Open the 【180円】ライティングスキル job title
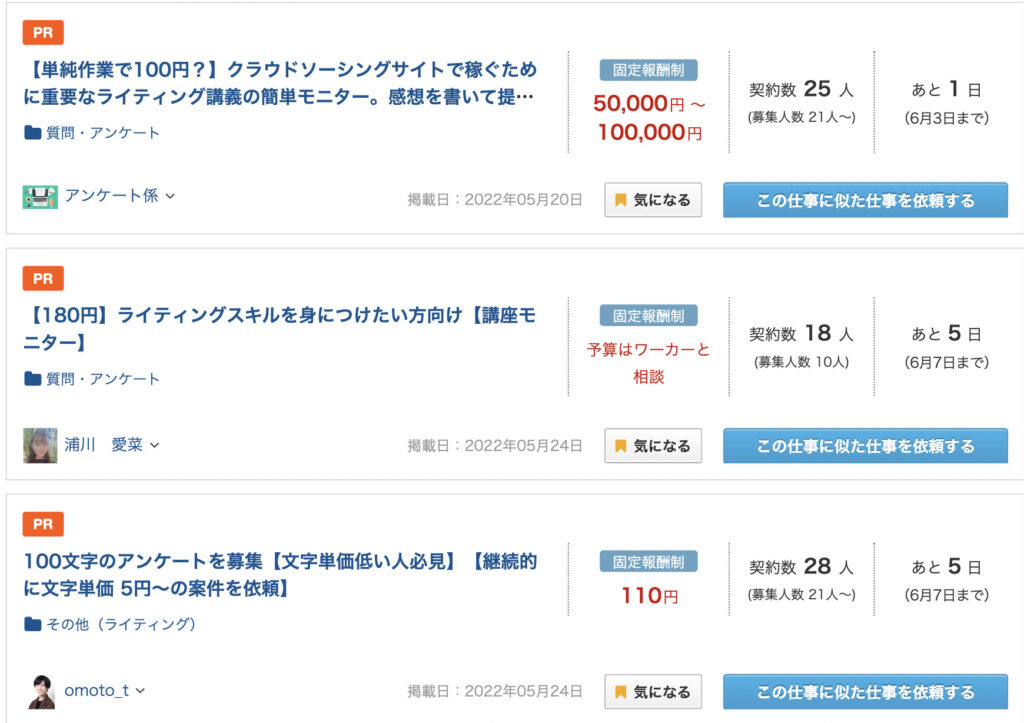 [280, 329]
